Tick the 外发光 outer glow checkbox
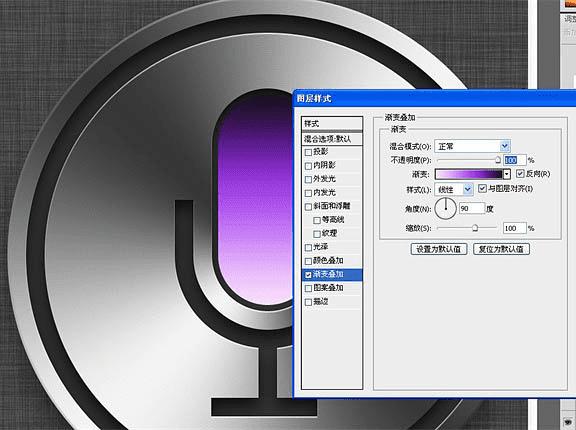The height and width of the screenshot is (430, 576). tap(309, 180)
